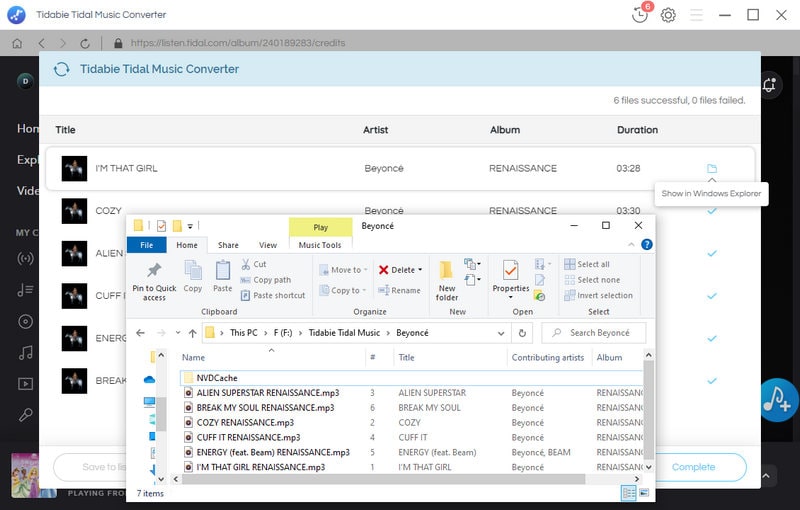Click the Tidabie URL address field
The image size is (800, 510).
coord(238,43)
